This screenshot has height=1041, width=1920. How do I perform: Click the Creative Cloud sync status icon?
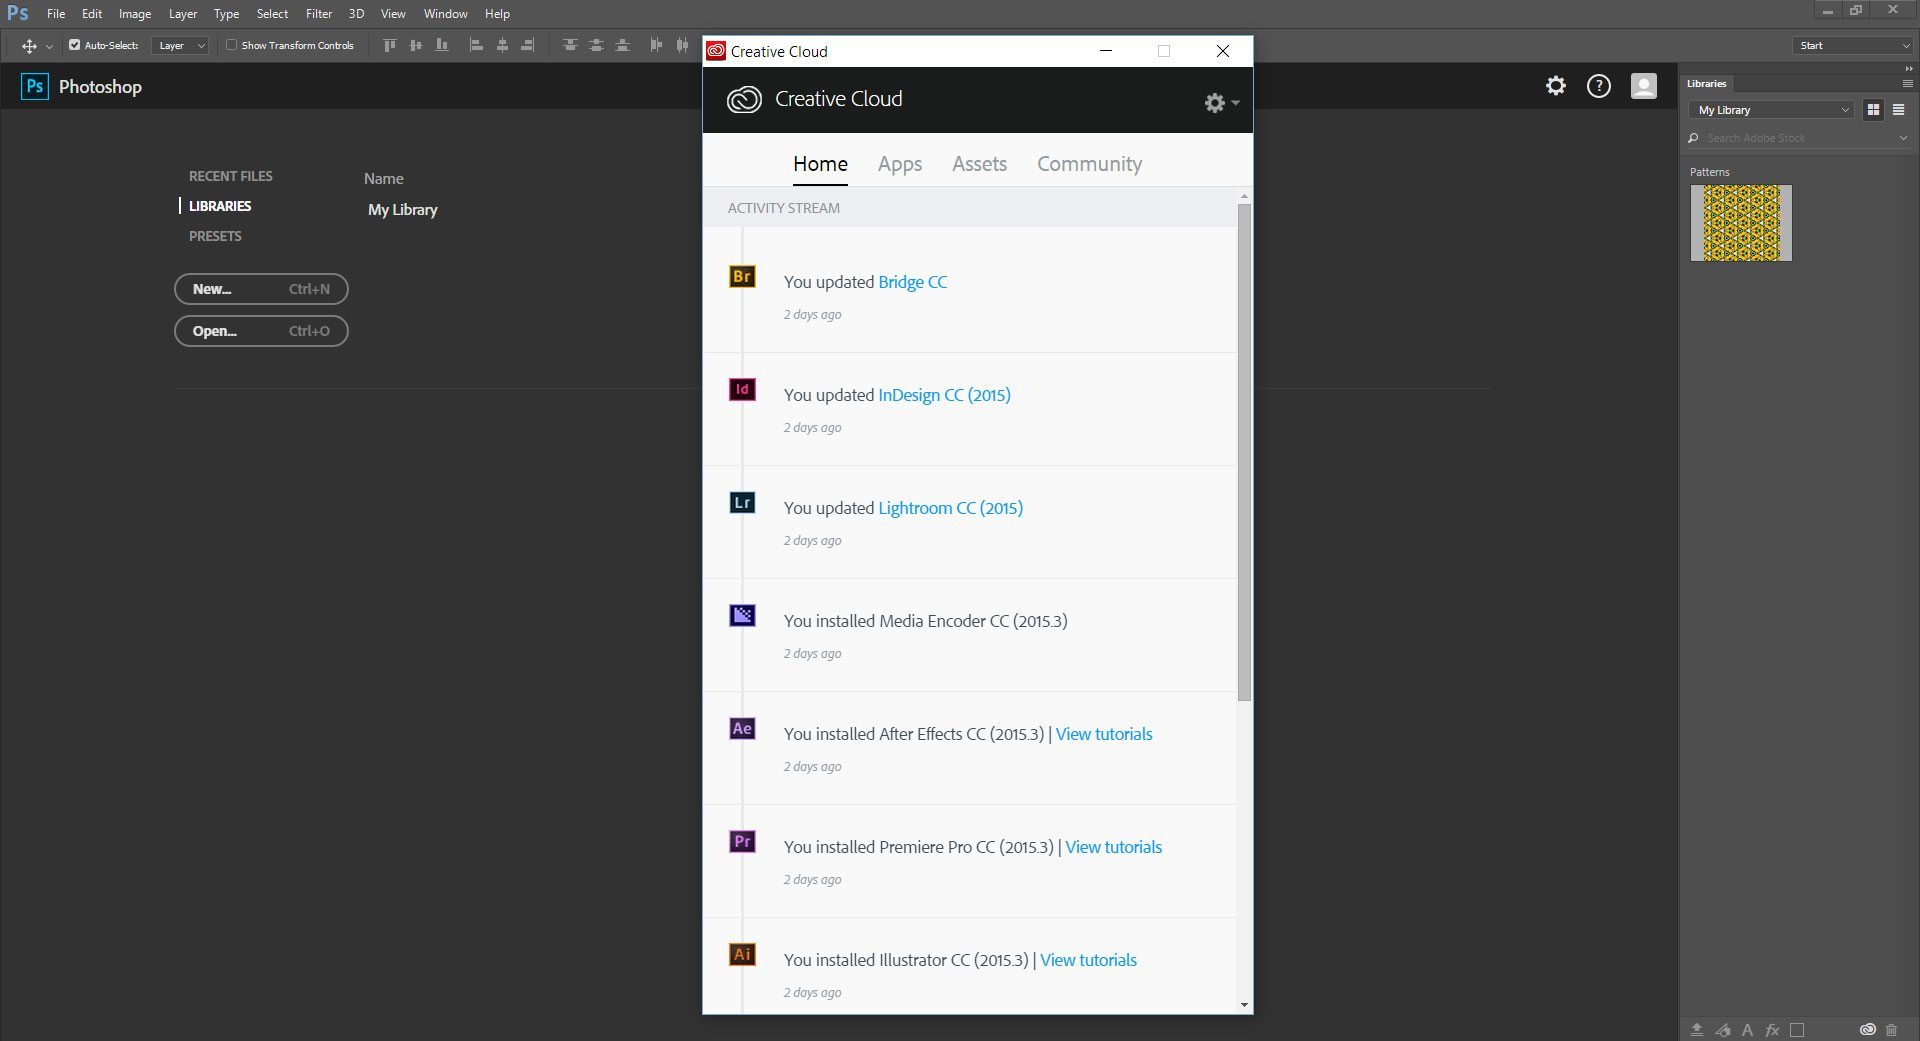tap(1867, 1029)
